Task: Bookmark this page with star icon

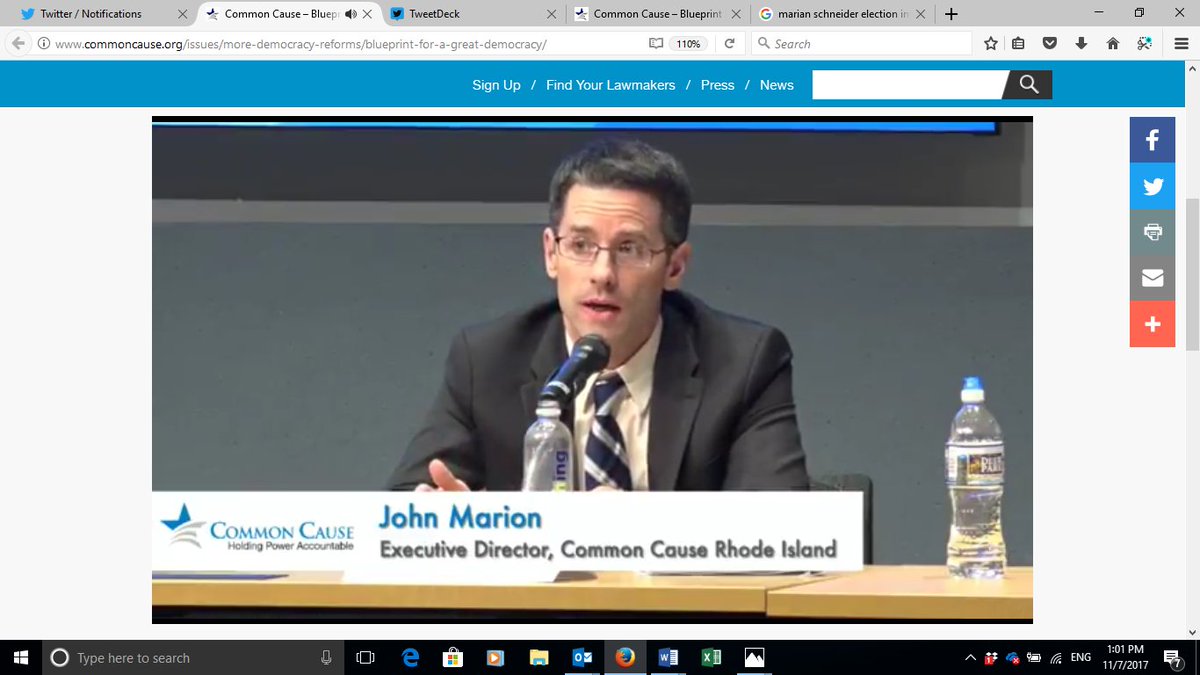Action: click(x=990, y=44)
